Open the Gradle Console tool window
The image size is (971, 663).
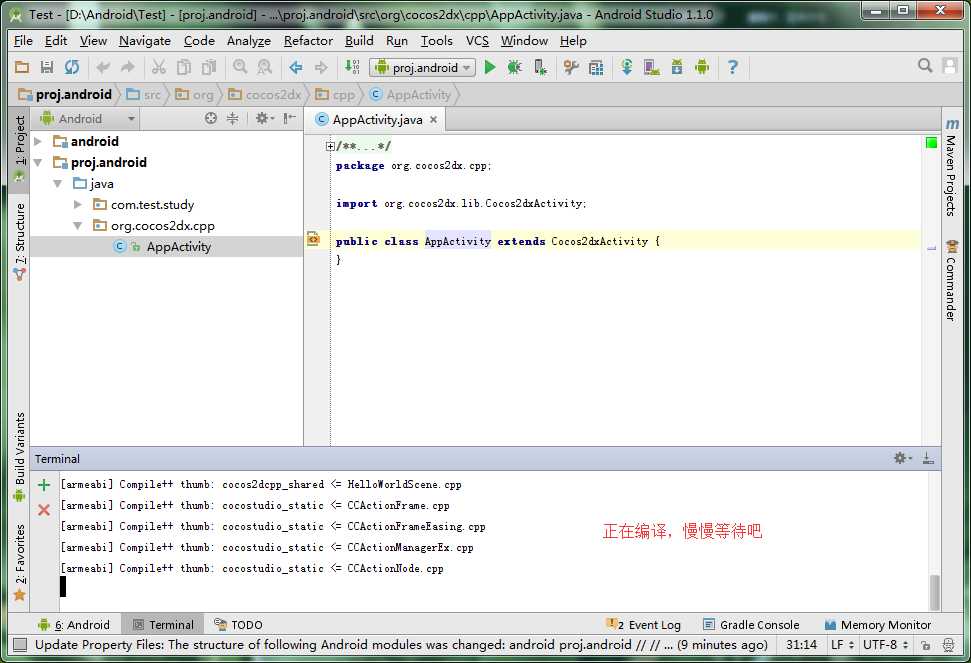pyautogui.click(x=752, y=625)
